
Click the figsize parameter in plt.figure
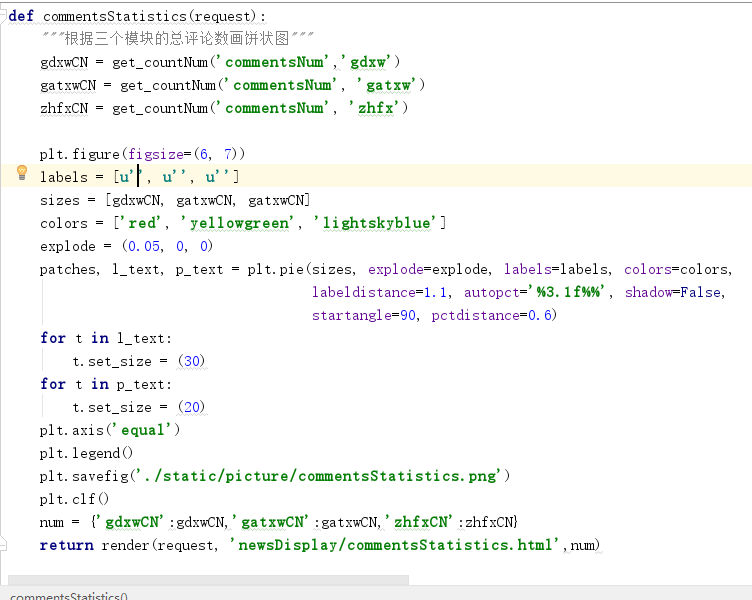pos(155,154)
